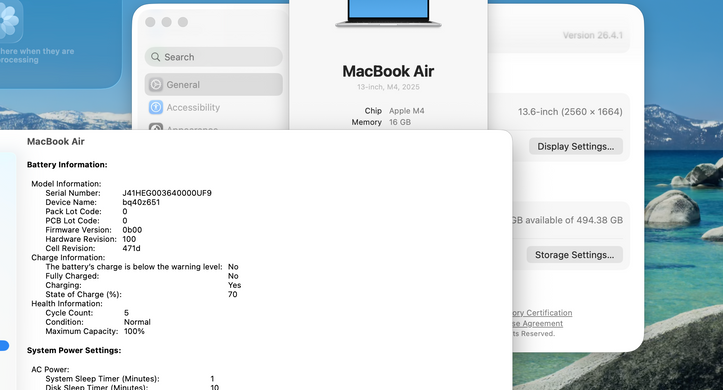Click the '13-inch, M4, 2025' subtitle
723x390 pixels.
[x=388, y=87]
